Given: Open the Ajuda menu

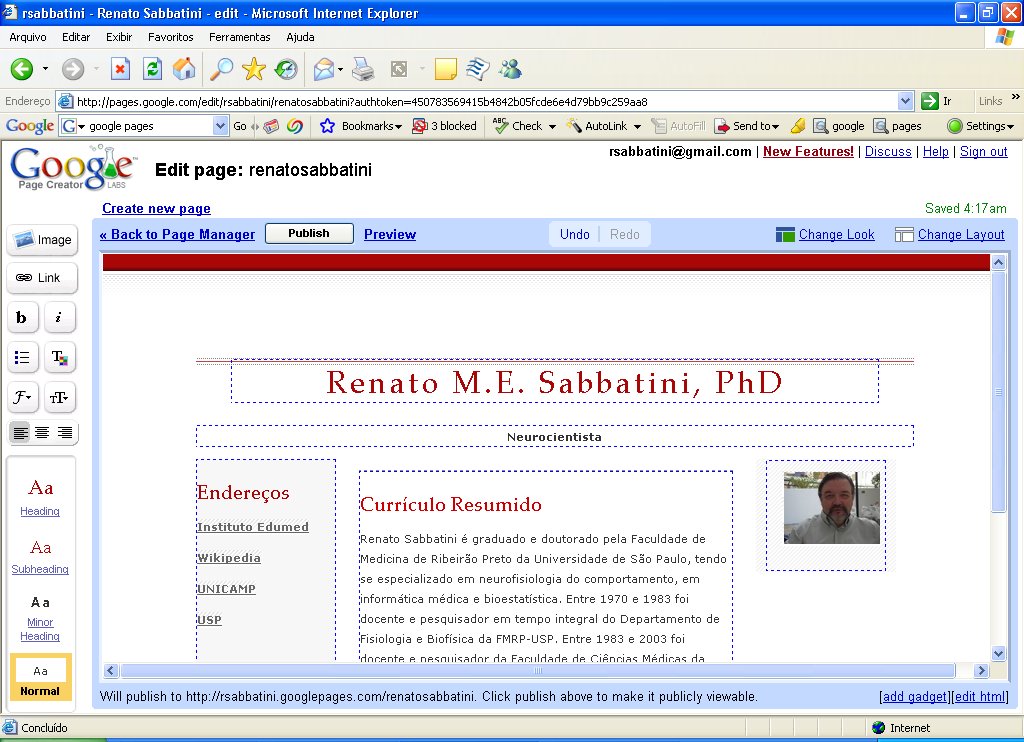Looking at the screenshot, I should point(300,37).
